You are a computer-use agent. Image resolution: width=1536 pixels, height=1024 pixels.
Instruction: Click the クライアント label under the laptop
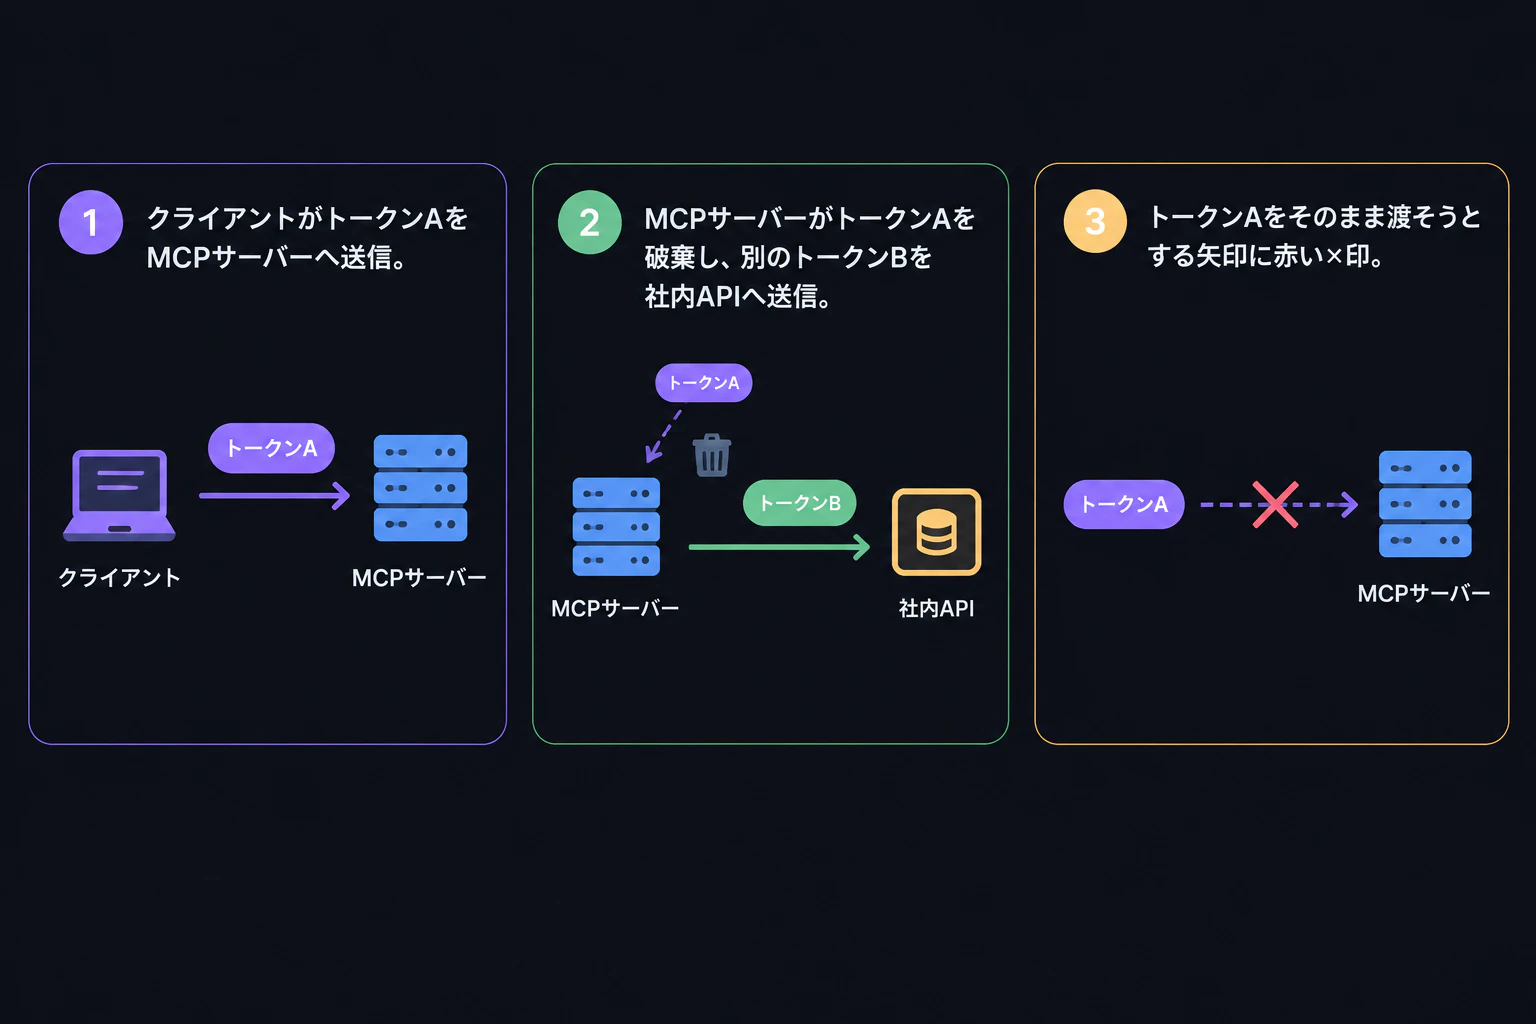[x=119, y=578]
